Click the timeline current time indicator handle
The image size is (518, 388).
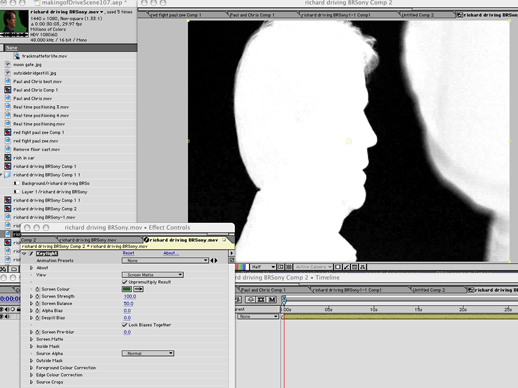click(284, 301)
